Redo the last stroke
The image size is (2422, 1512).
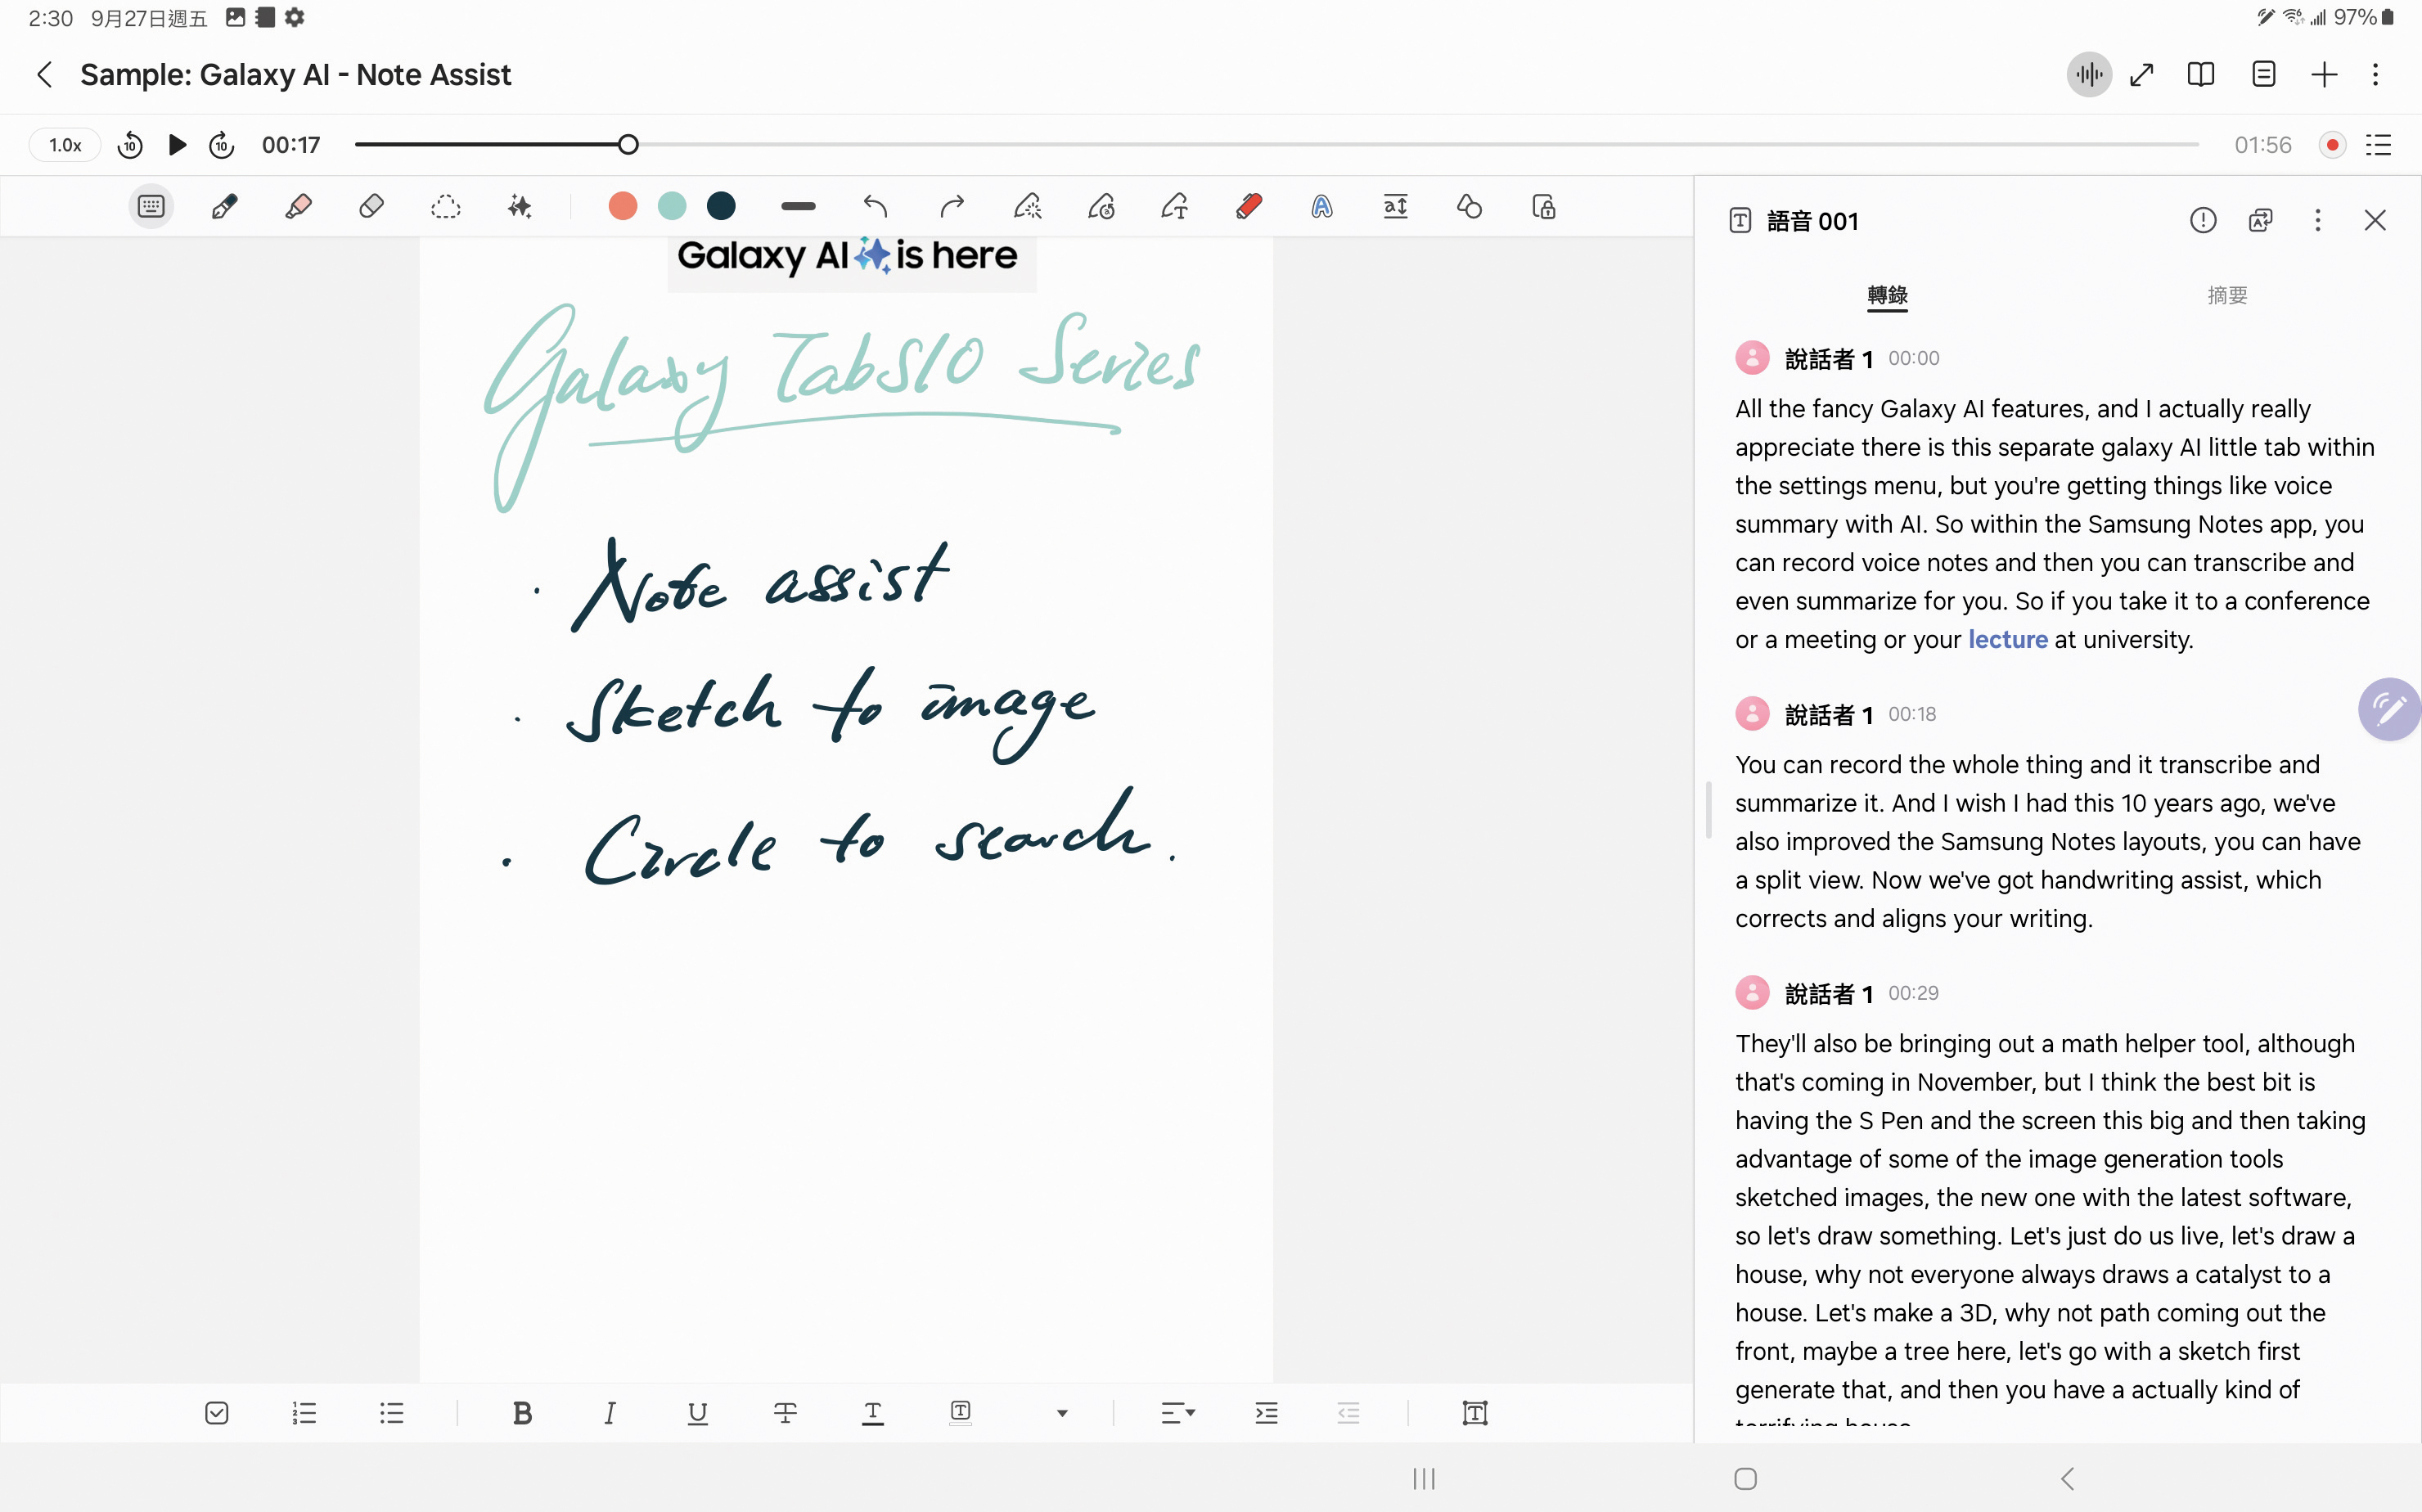951,207
